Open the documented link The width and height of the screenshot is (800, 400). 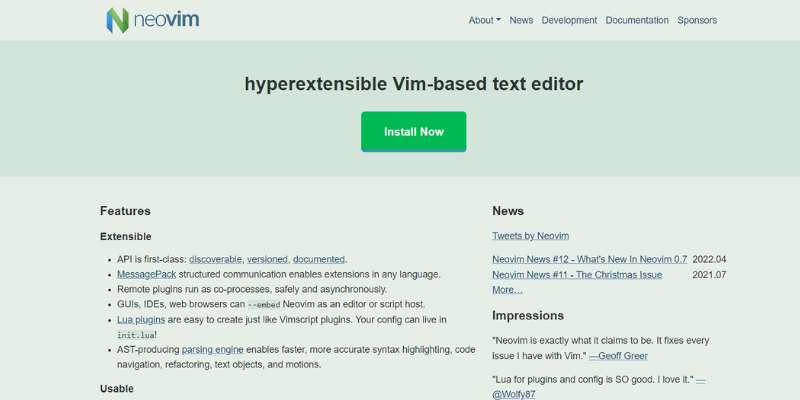pos(319,259)
